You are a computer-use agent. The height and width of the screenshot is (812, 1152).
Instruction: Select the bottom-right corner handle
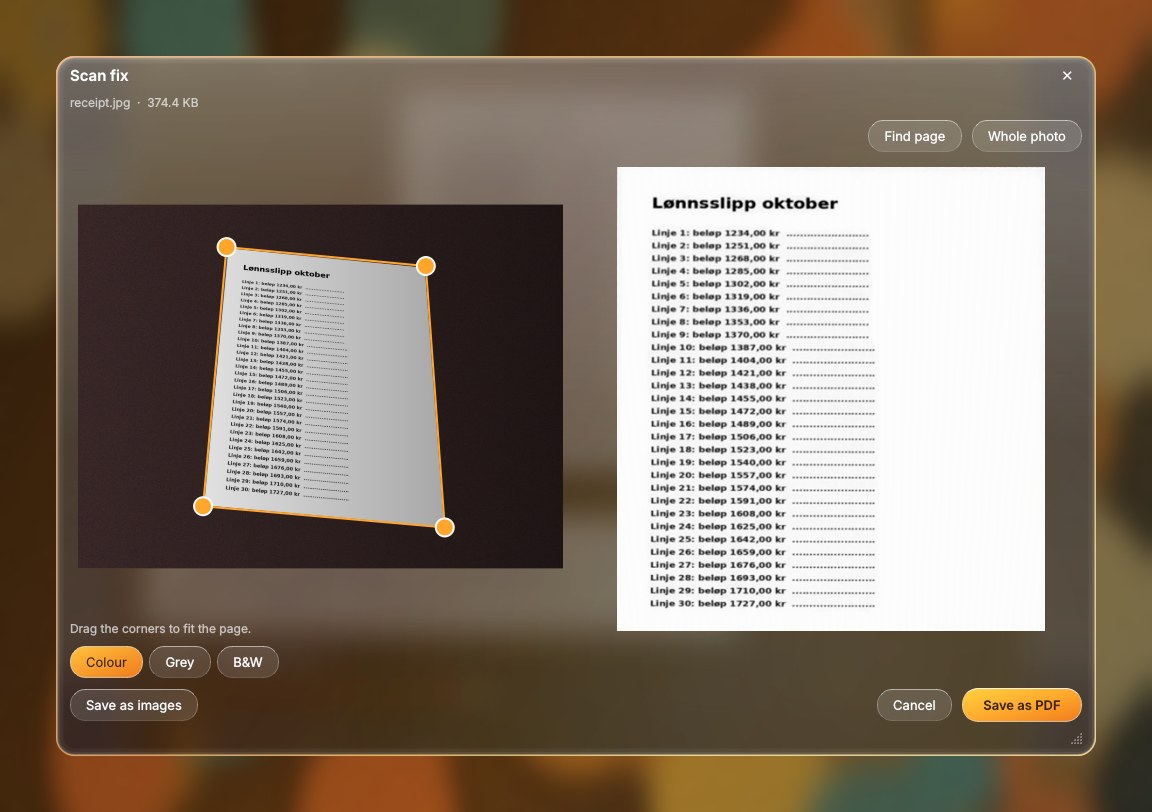(x=444, y=527)
